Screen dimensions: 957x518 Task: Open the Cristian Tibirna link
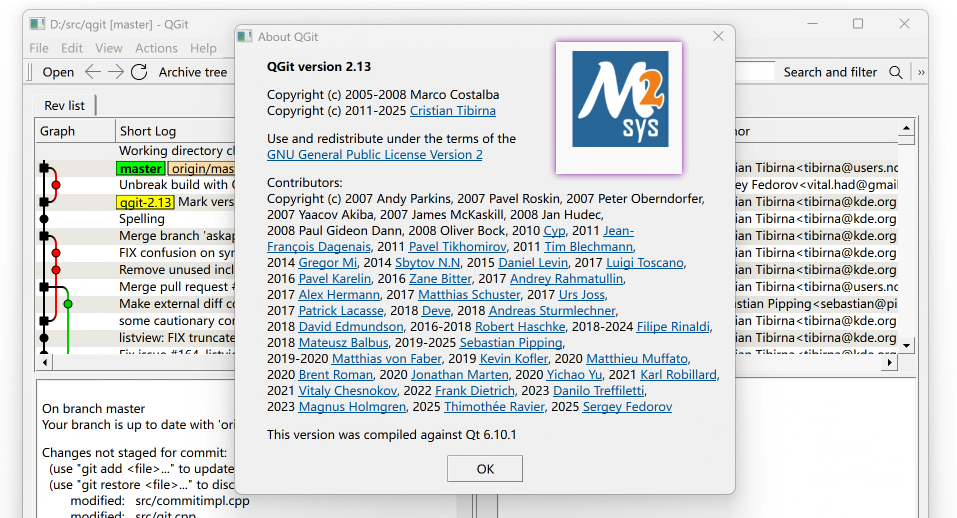pos(453,111)
